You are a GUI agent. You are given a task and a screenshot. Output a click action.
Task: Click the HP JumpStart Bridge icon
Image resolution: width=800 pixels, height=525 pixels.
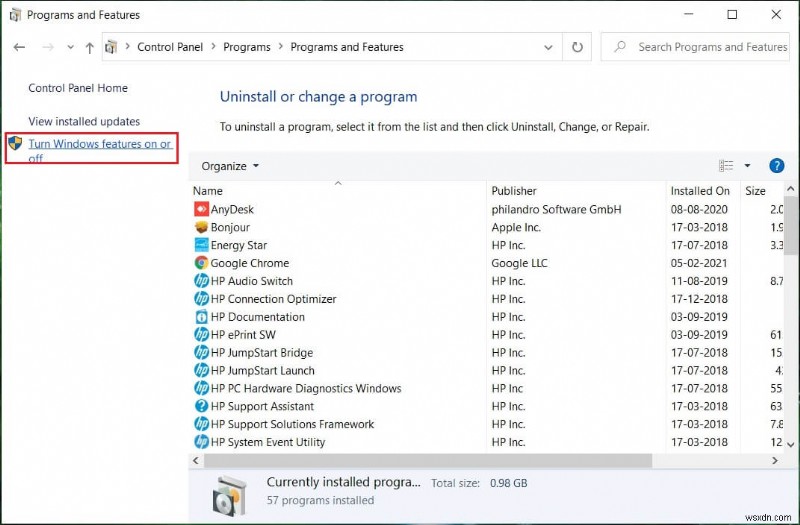202,353
